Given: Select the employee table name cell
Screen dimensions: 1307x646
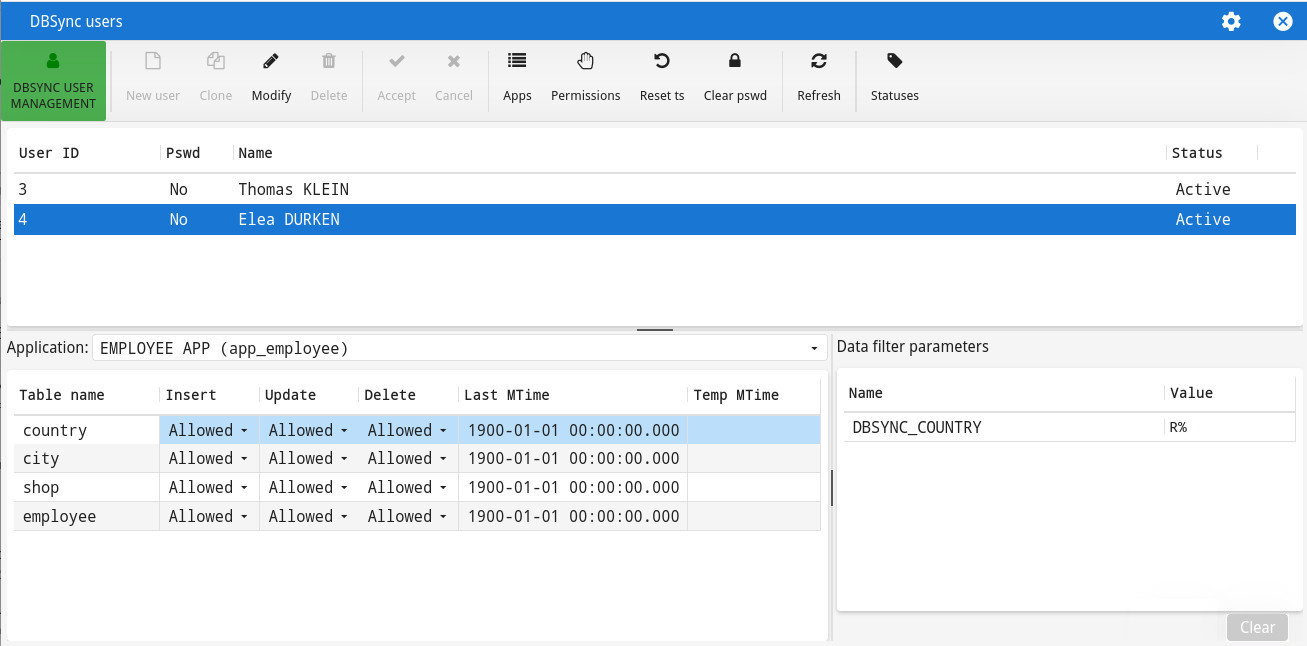Looking at the screenshot, I should tap(87, 516).
